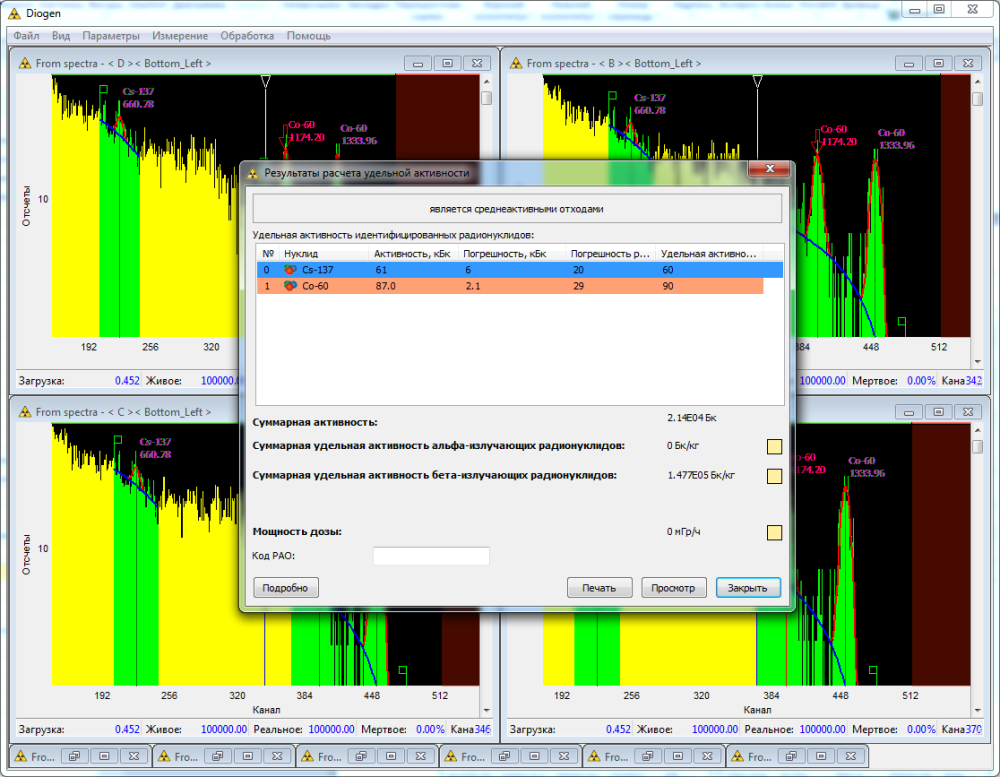Click the radiation icon of spectrum C window
Viewport: 1000px width, 777px height.
[24, 412]
